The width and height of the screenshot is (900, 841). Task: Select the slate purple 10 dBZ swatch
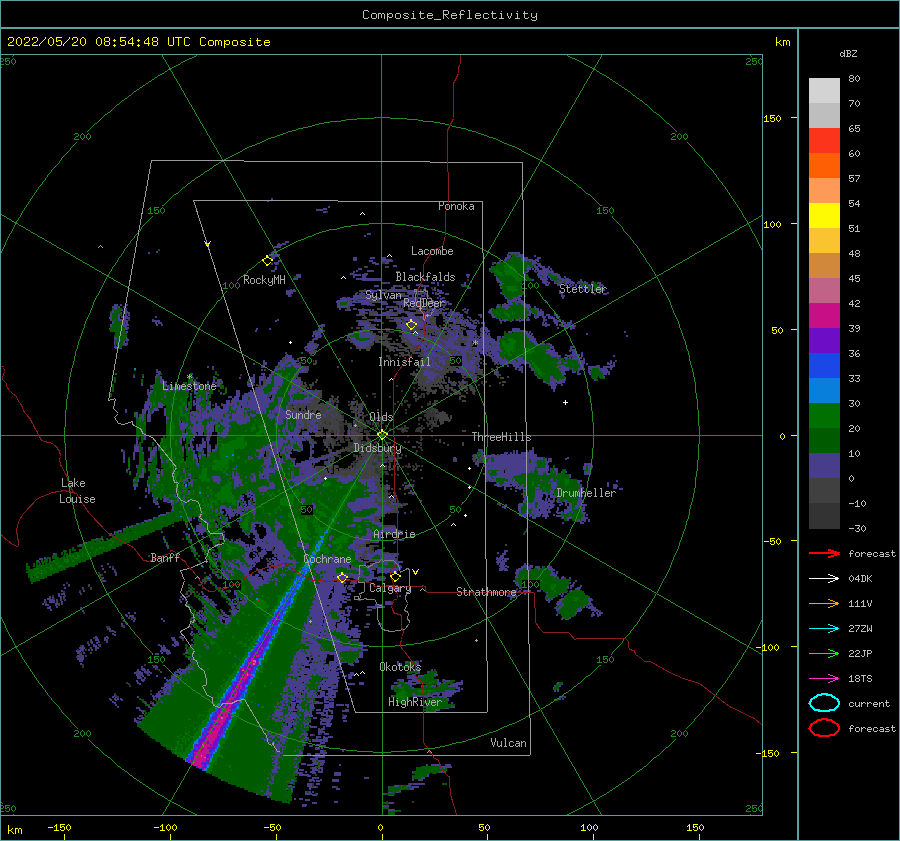pos(824,466)
